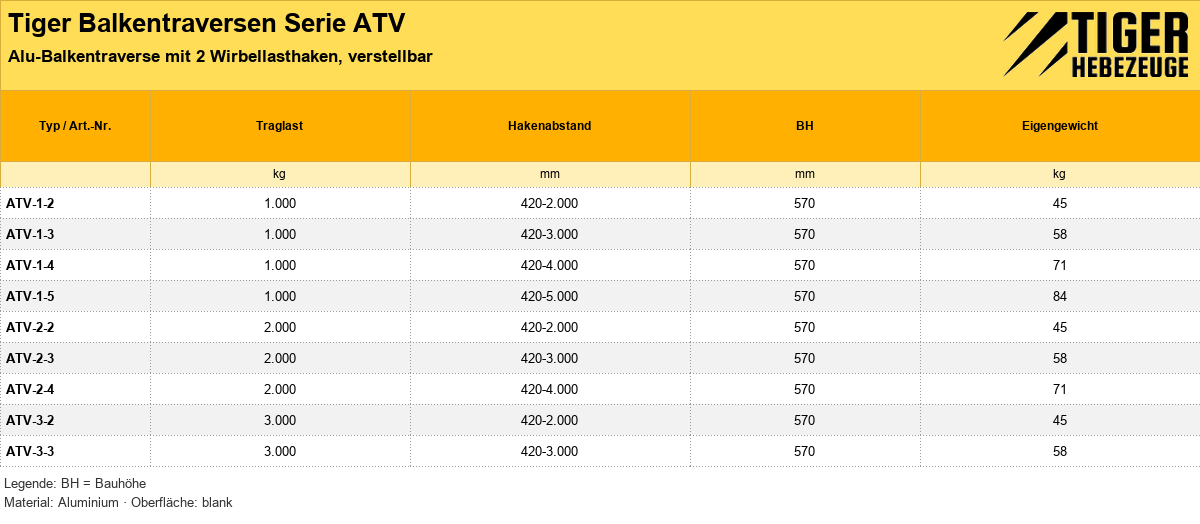Click the Traglast column header
The height and width of the screenshot is (524, 1200).
coord(280,126)
